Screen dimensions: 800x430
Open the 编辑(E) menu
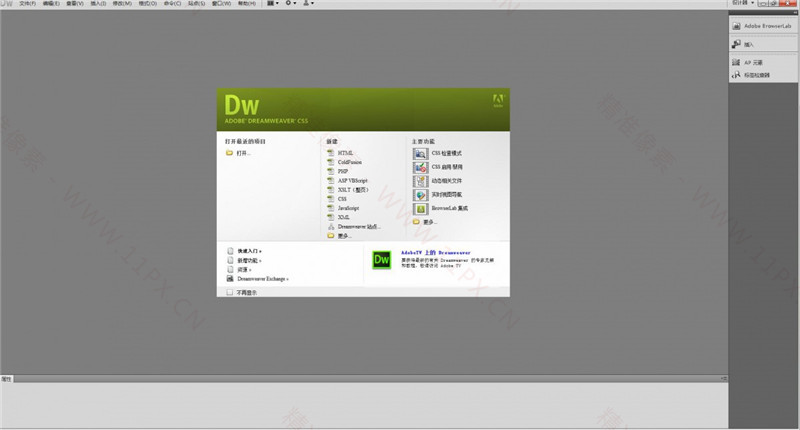pos(51,3)
